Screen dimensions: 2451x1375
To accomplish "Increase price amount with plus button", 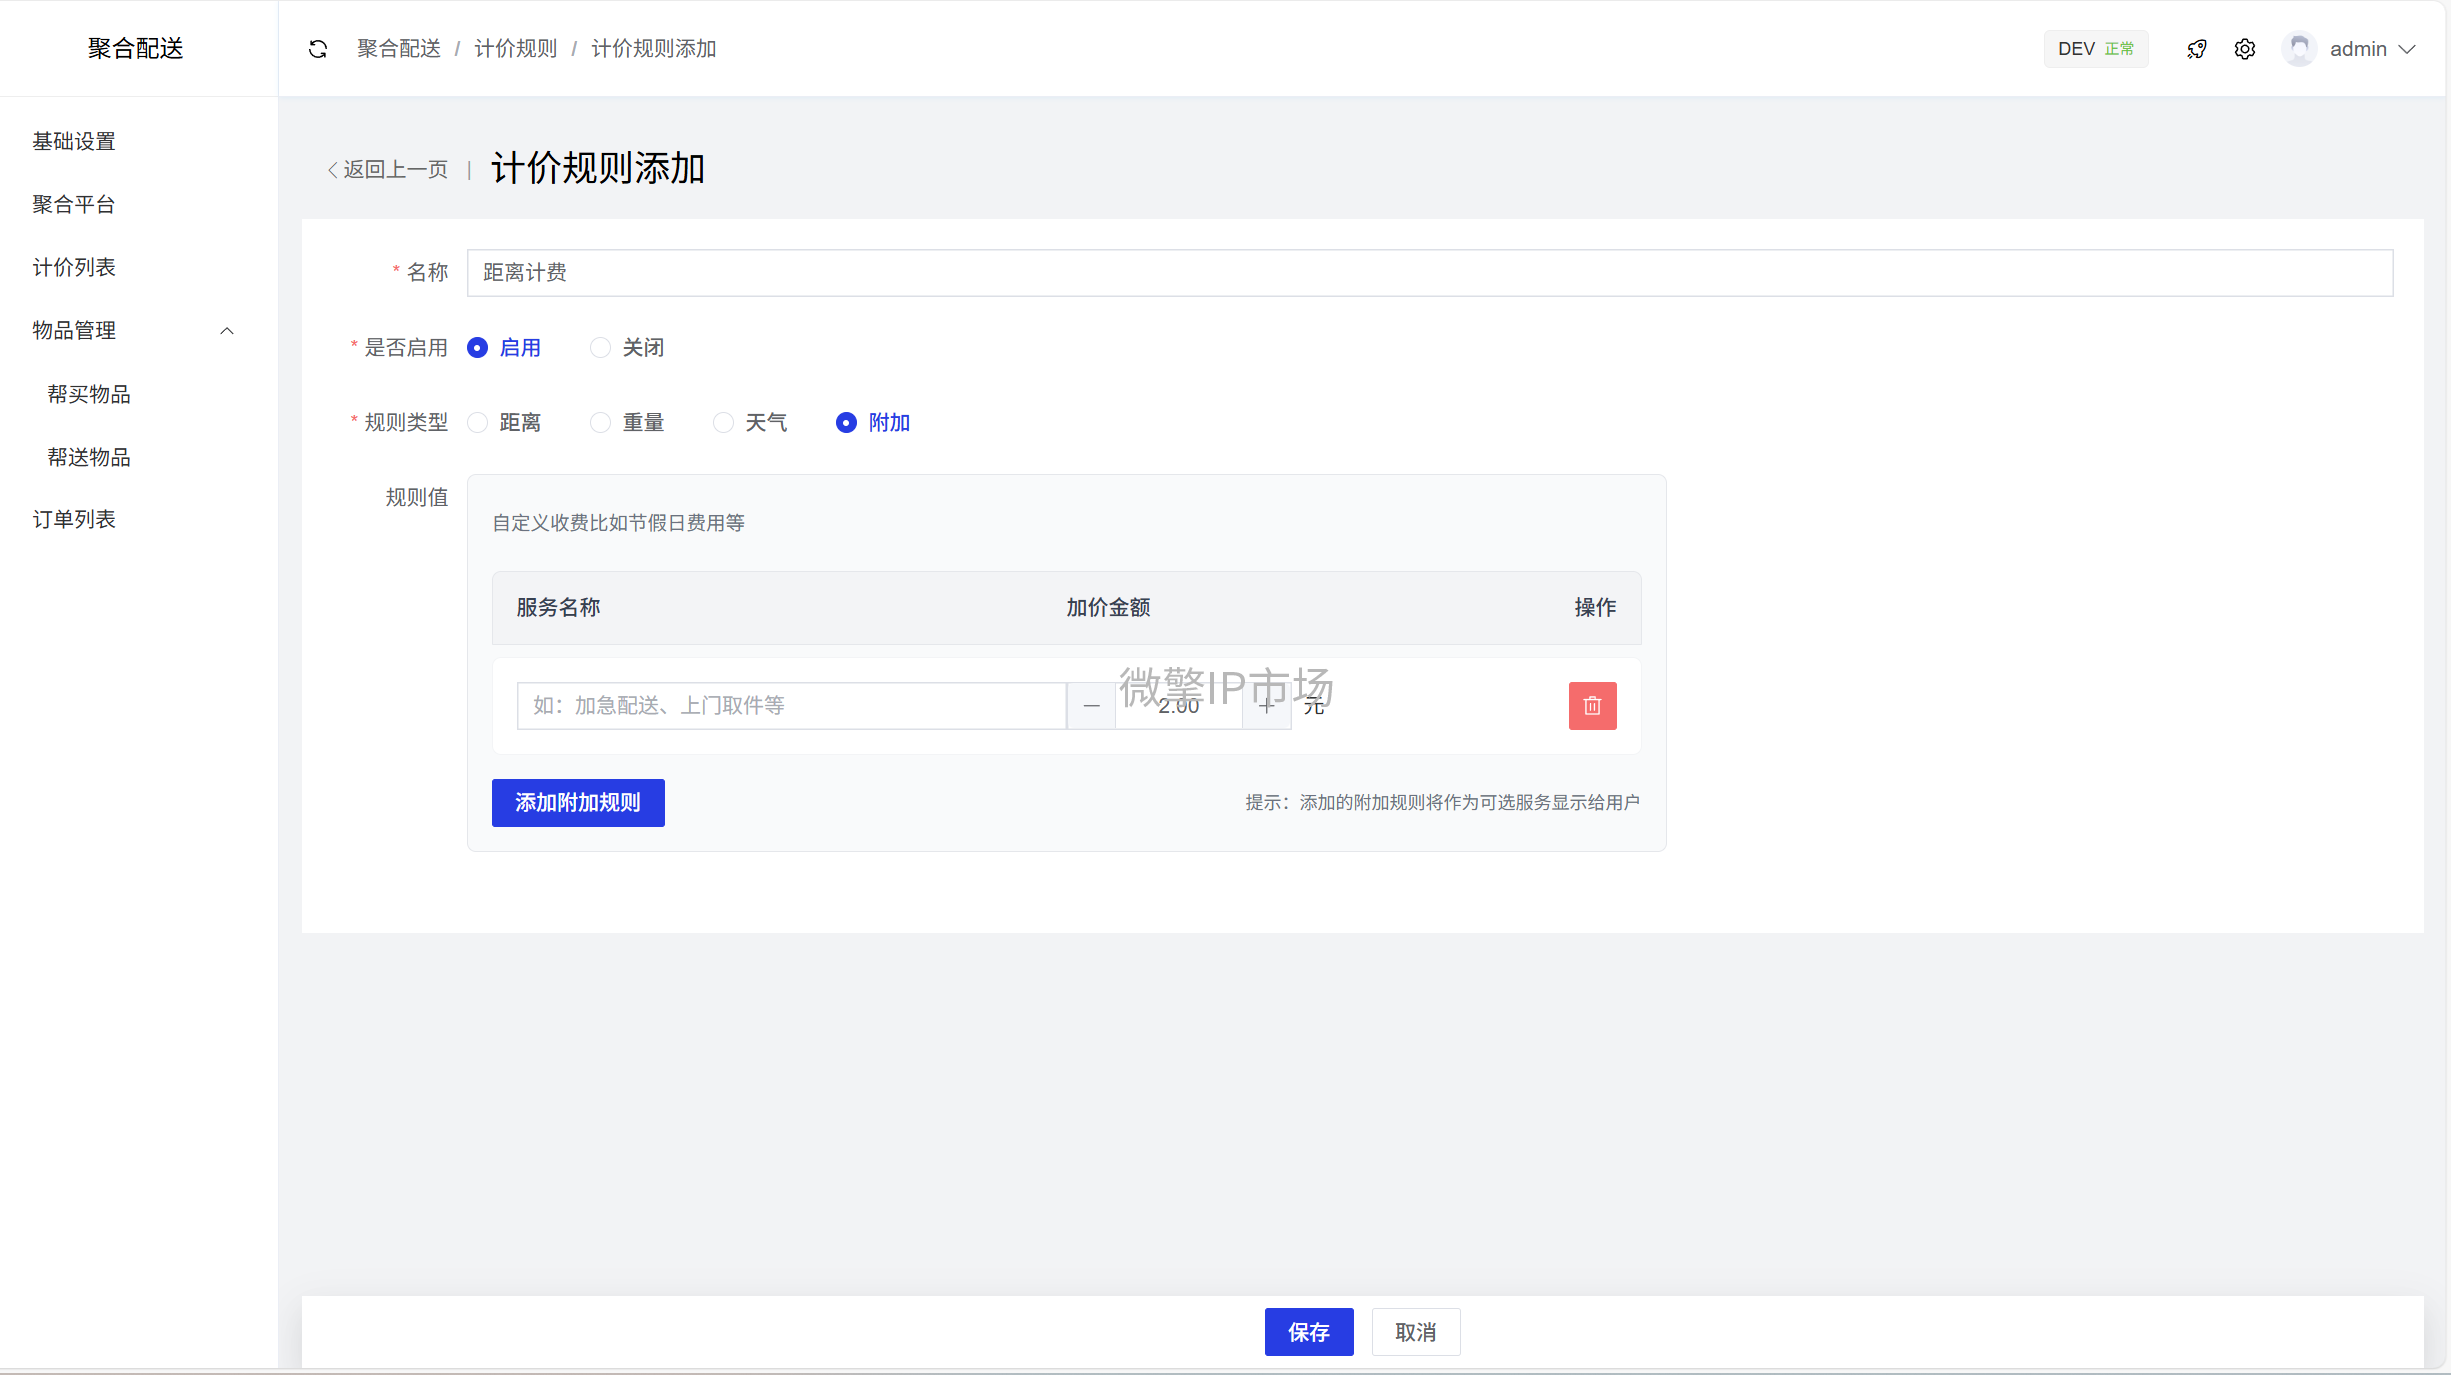I will point(1267,706).
